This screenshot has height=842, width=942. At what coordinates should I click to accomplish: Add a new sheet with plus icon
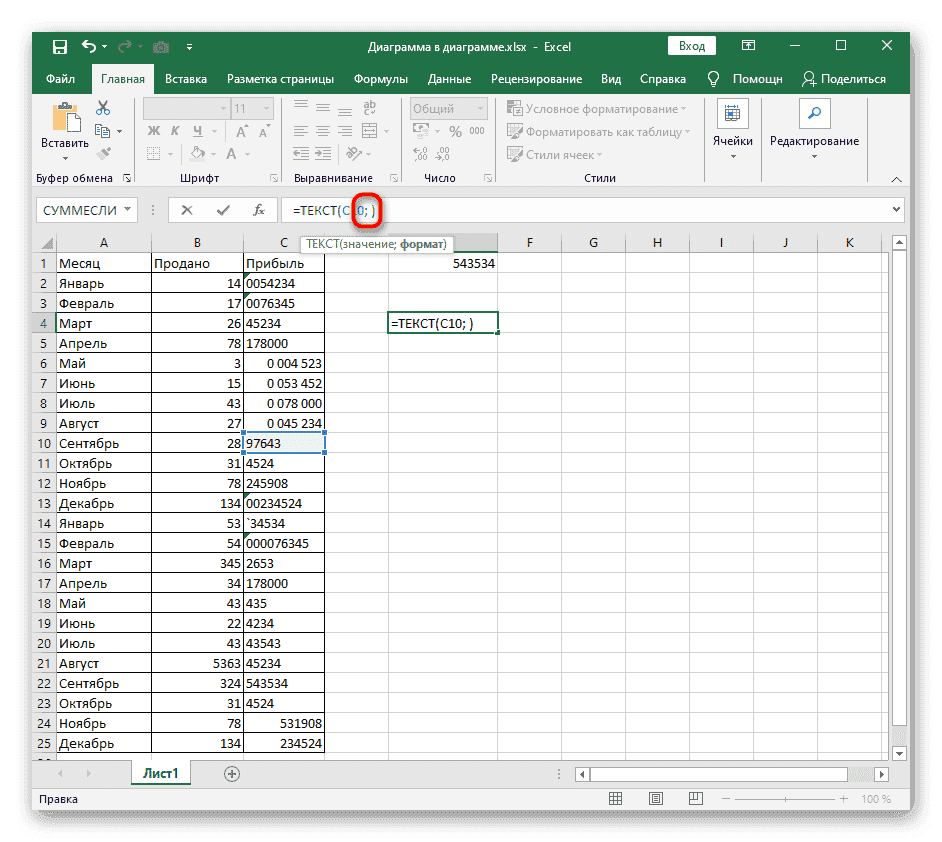click(x=232, y=774)
